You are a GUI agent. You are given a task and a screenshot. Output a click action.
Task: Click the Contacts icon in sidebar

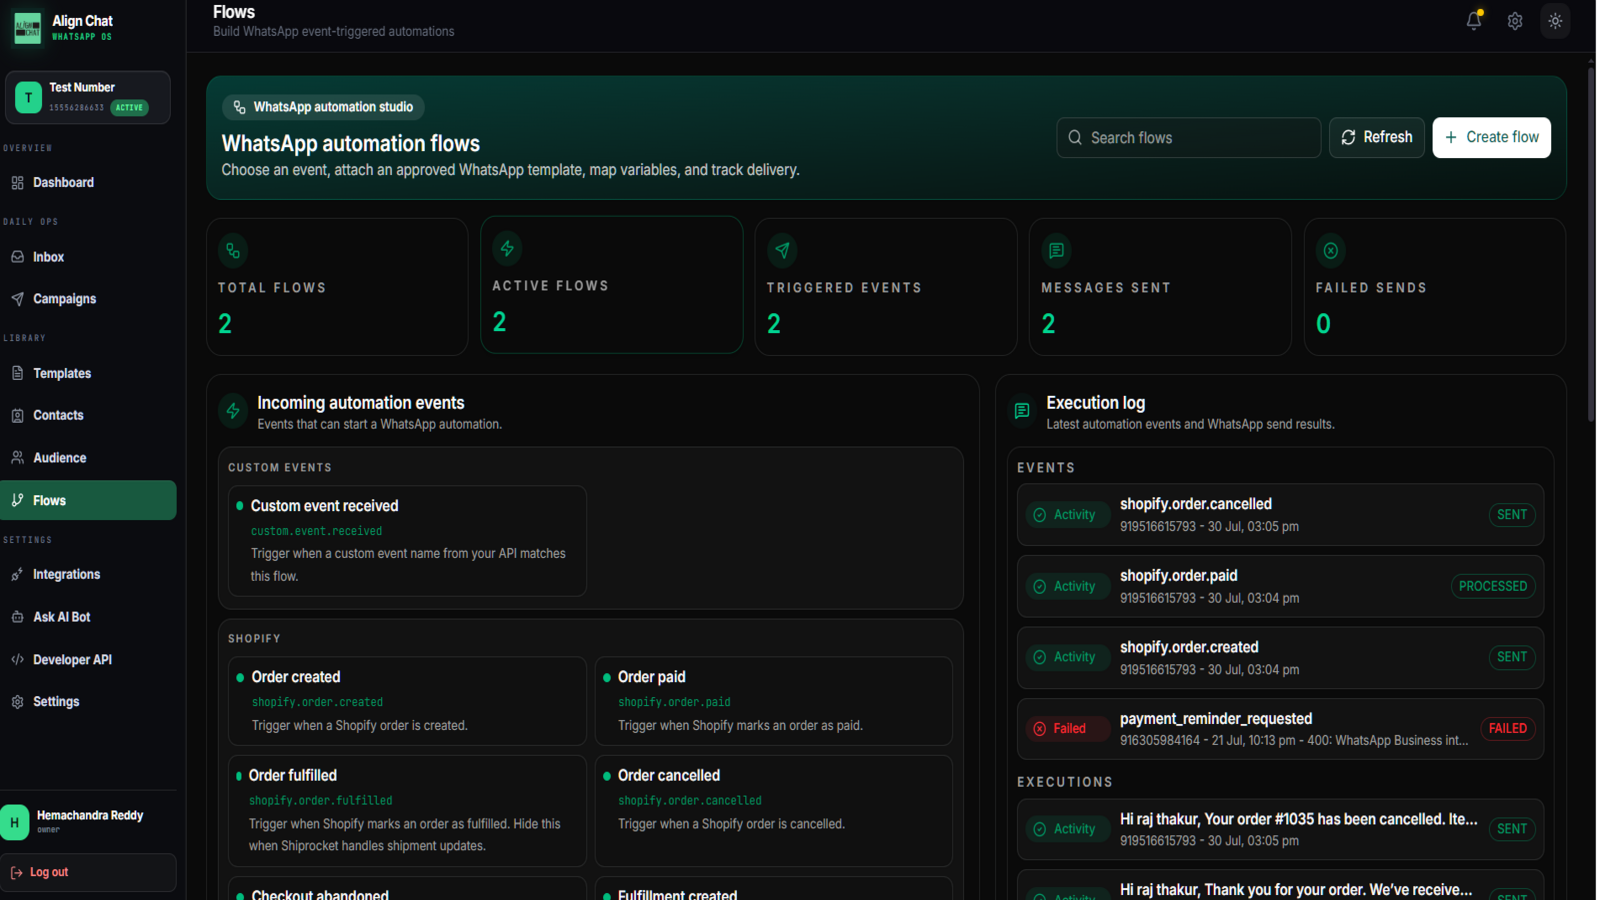tap(17, 415)
